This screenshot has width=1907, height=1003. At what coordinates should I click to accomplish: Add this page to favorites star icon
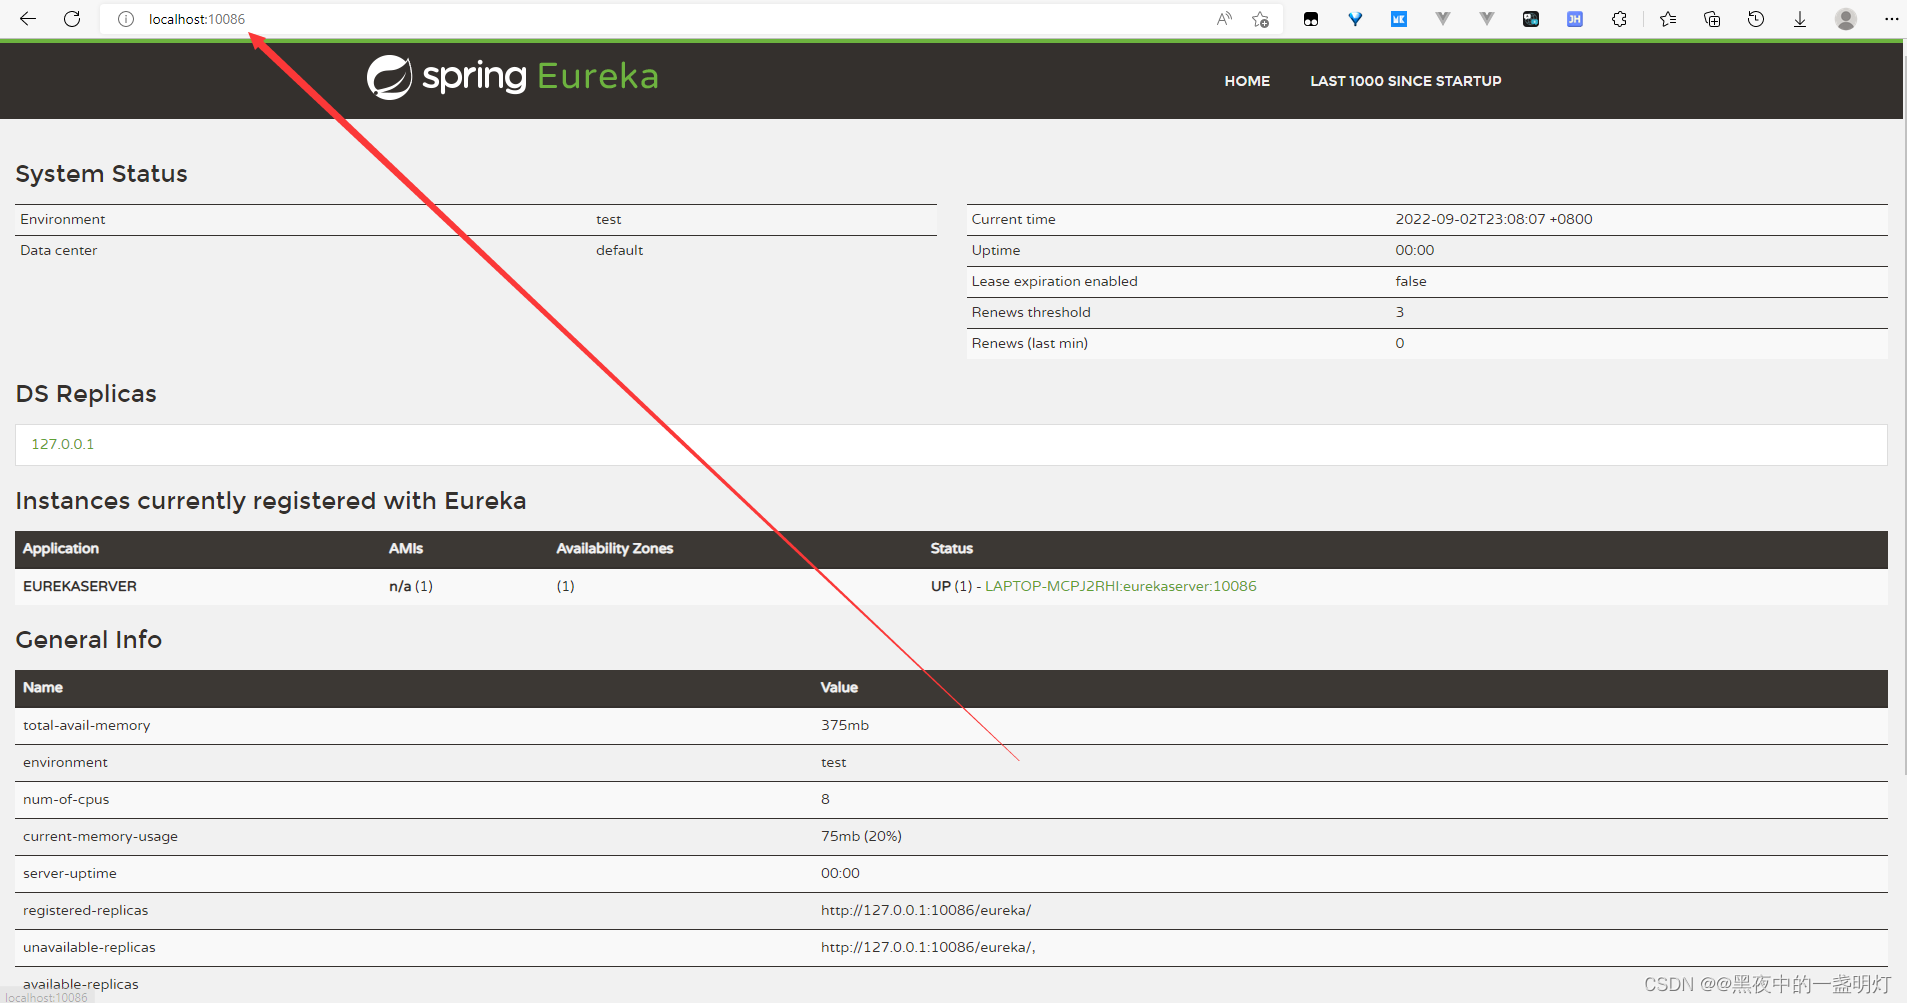point(1260,19)
